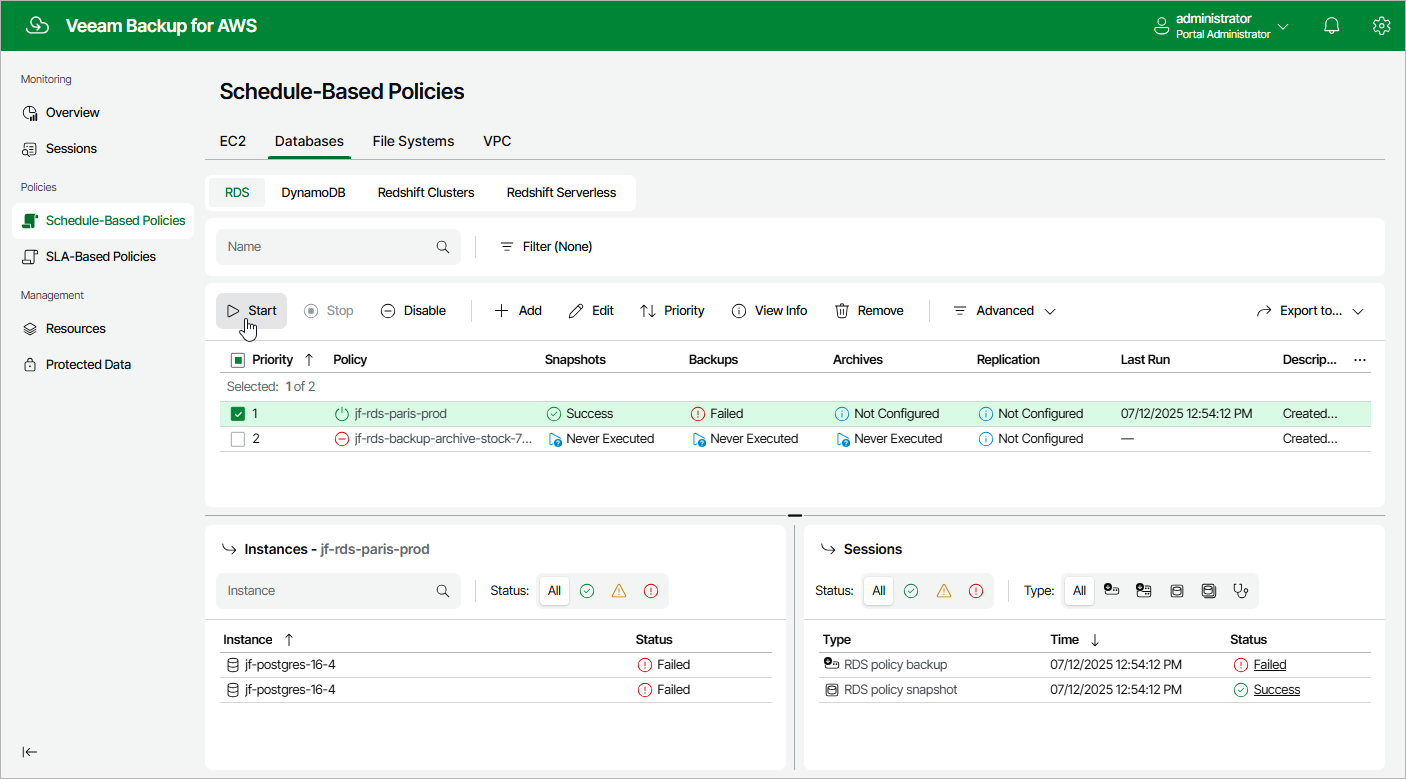Toggle the select-all policies checkbox

238,360
